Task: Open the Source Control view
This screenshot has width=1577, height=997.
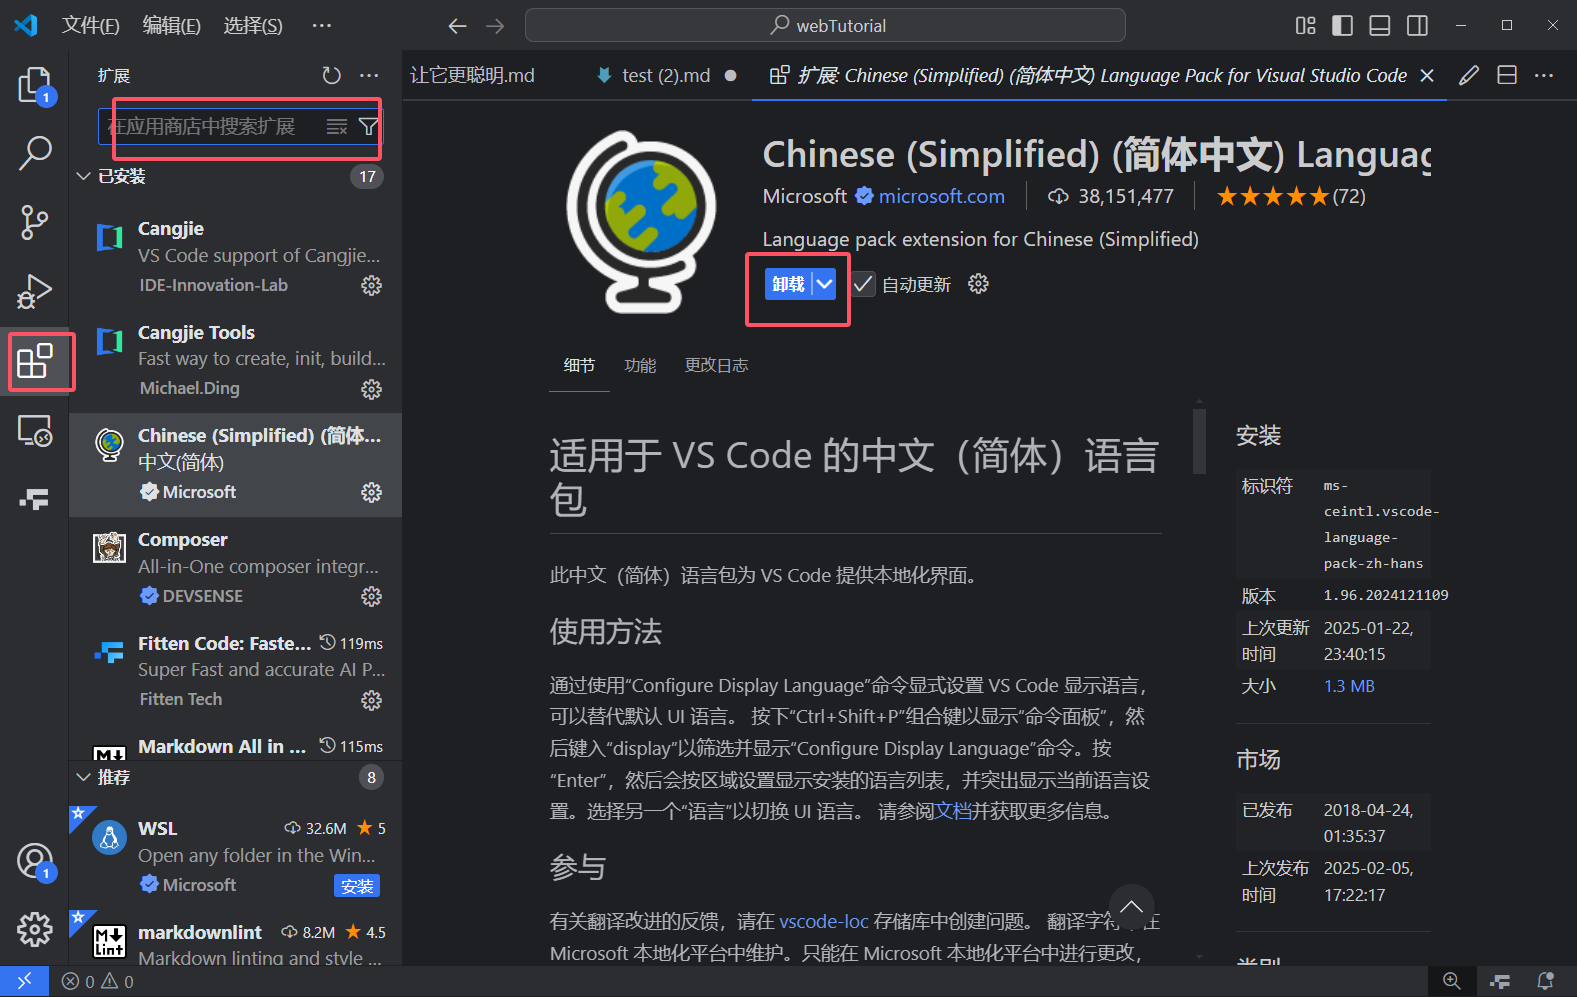Action: tap(35, 222)
